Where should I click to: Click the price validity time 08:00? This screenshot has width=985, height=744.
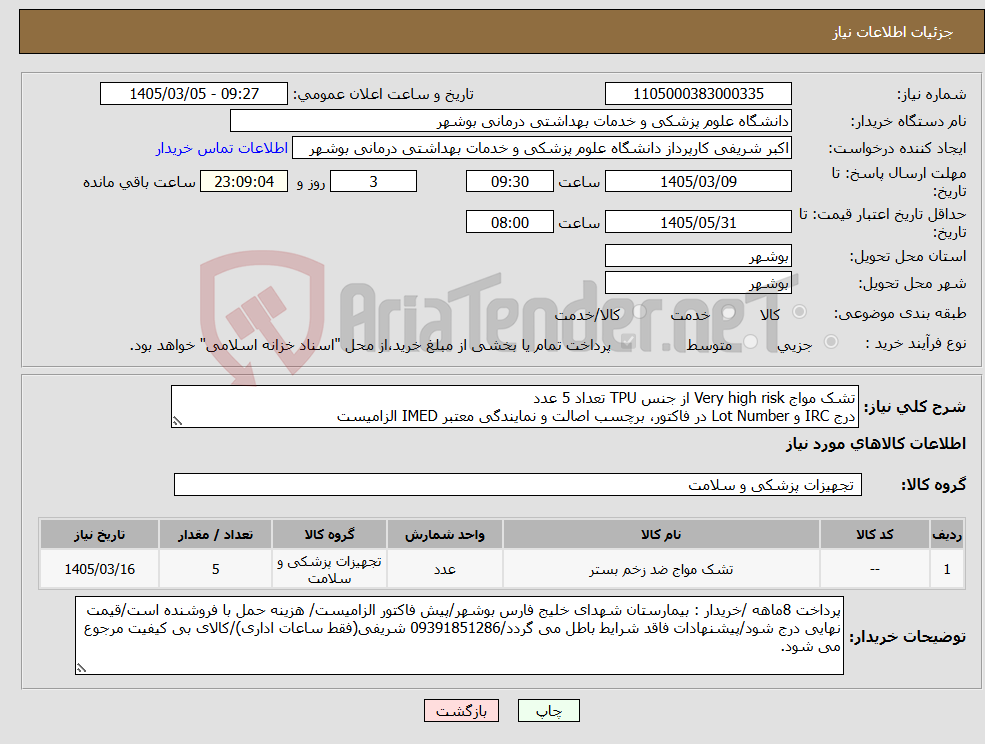point(509,222)
